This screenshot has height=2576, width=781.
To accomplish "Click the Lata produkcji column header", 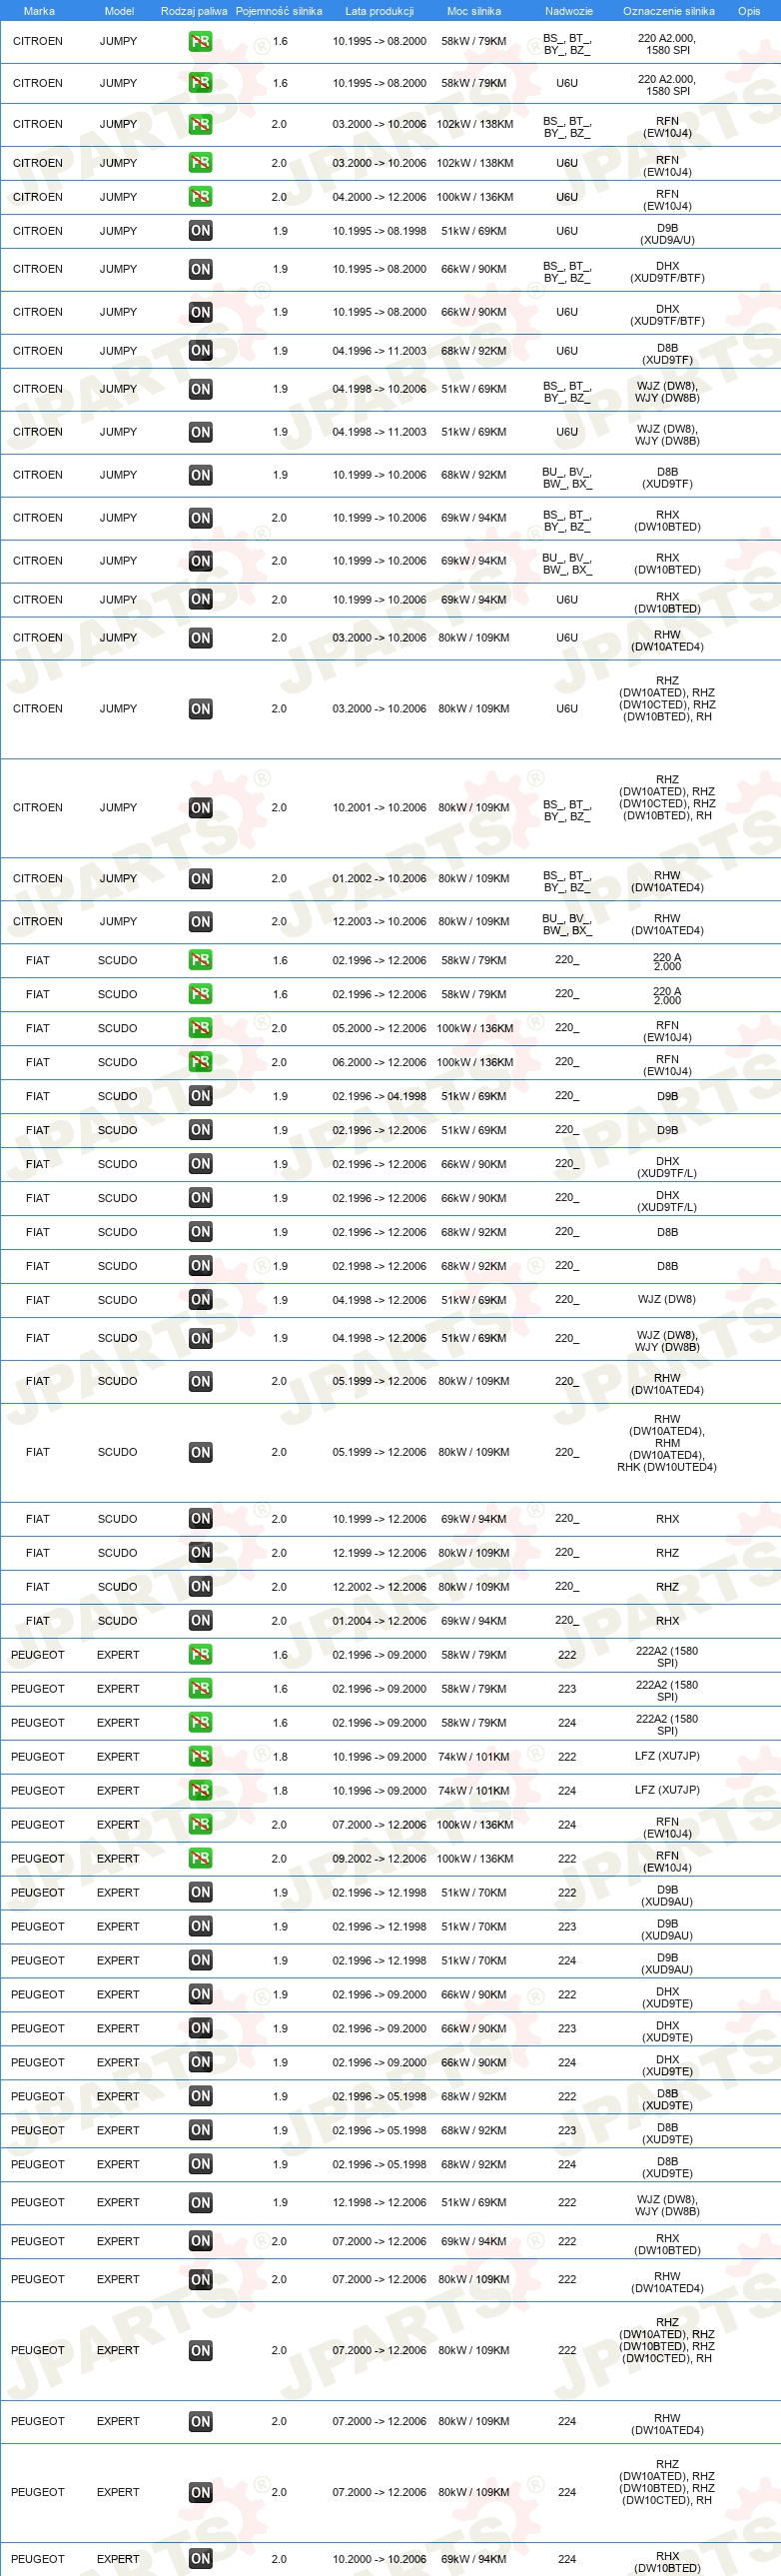I will click(x=379, y=11).
